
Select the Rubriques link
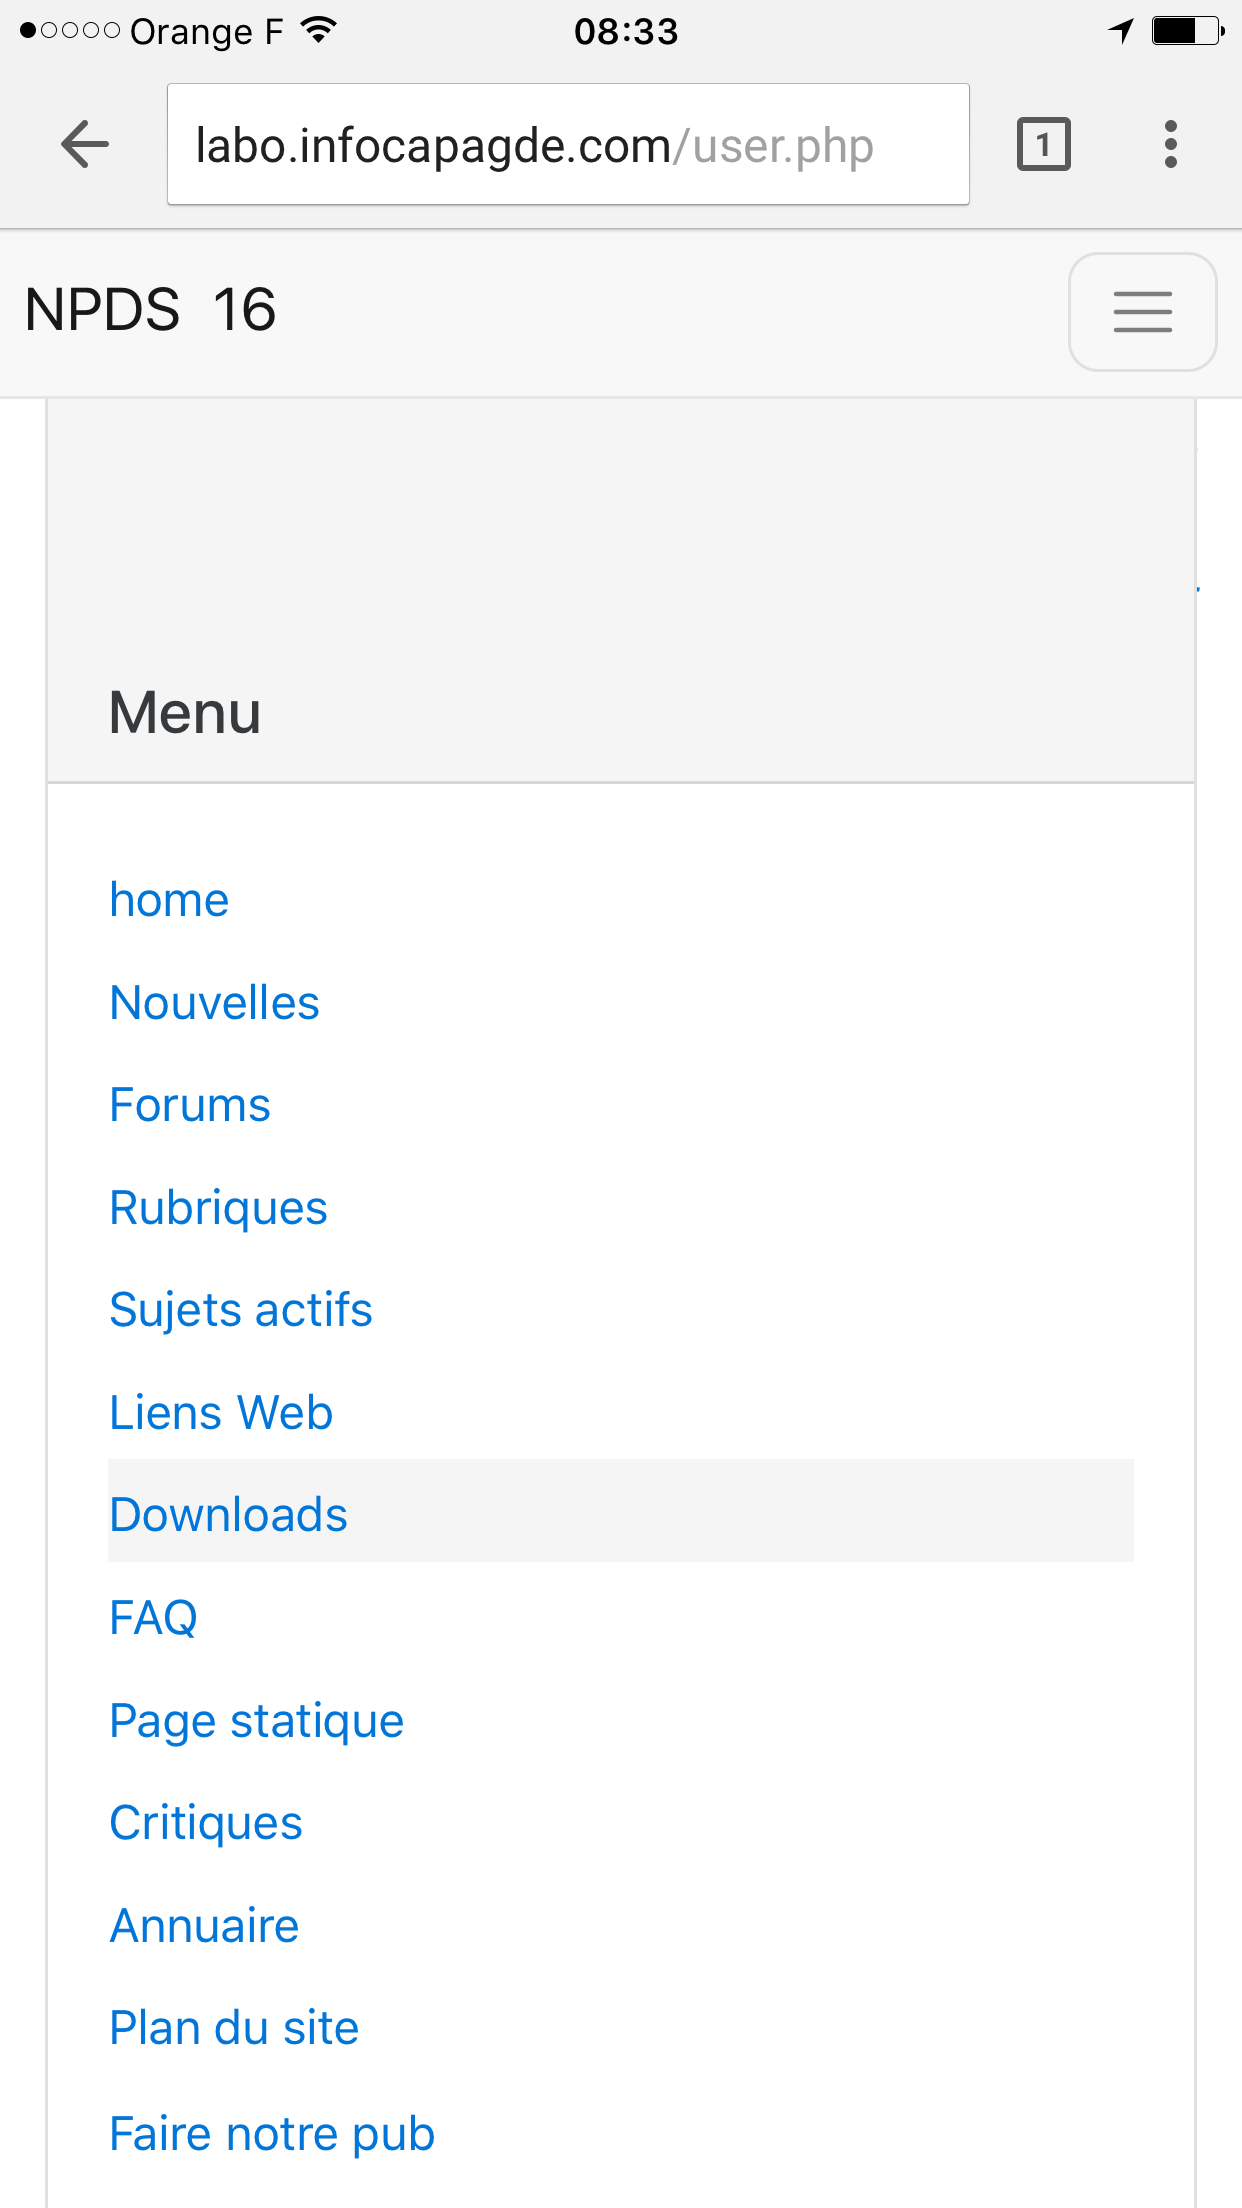[x=218, y=1208]
